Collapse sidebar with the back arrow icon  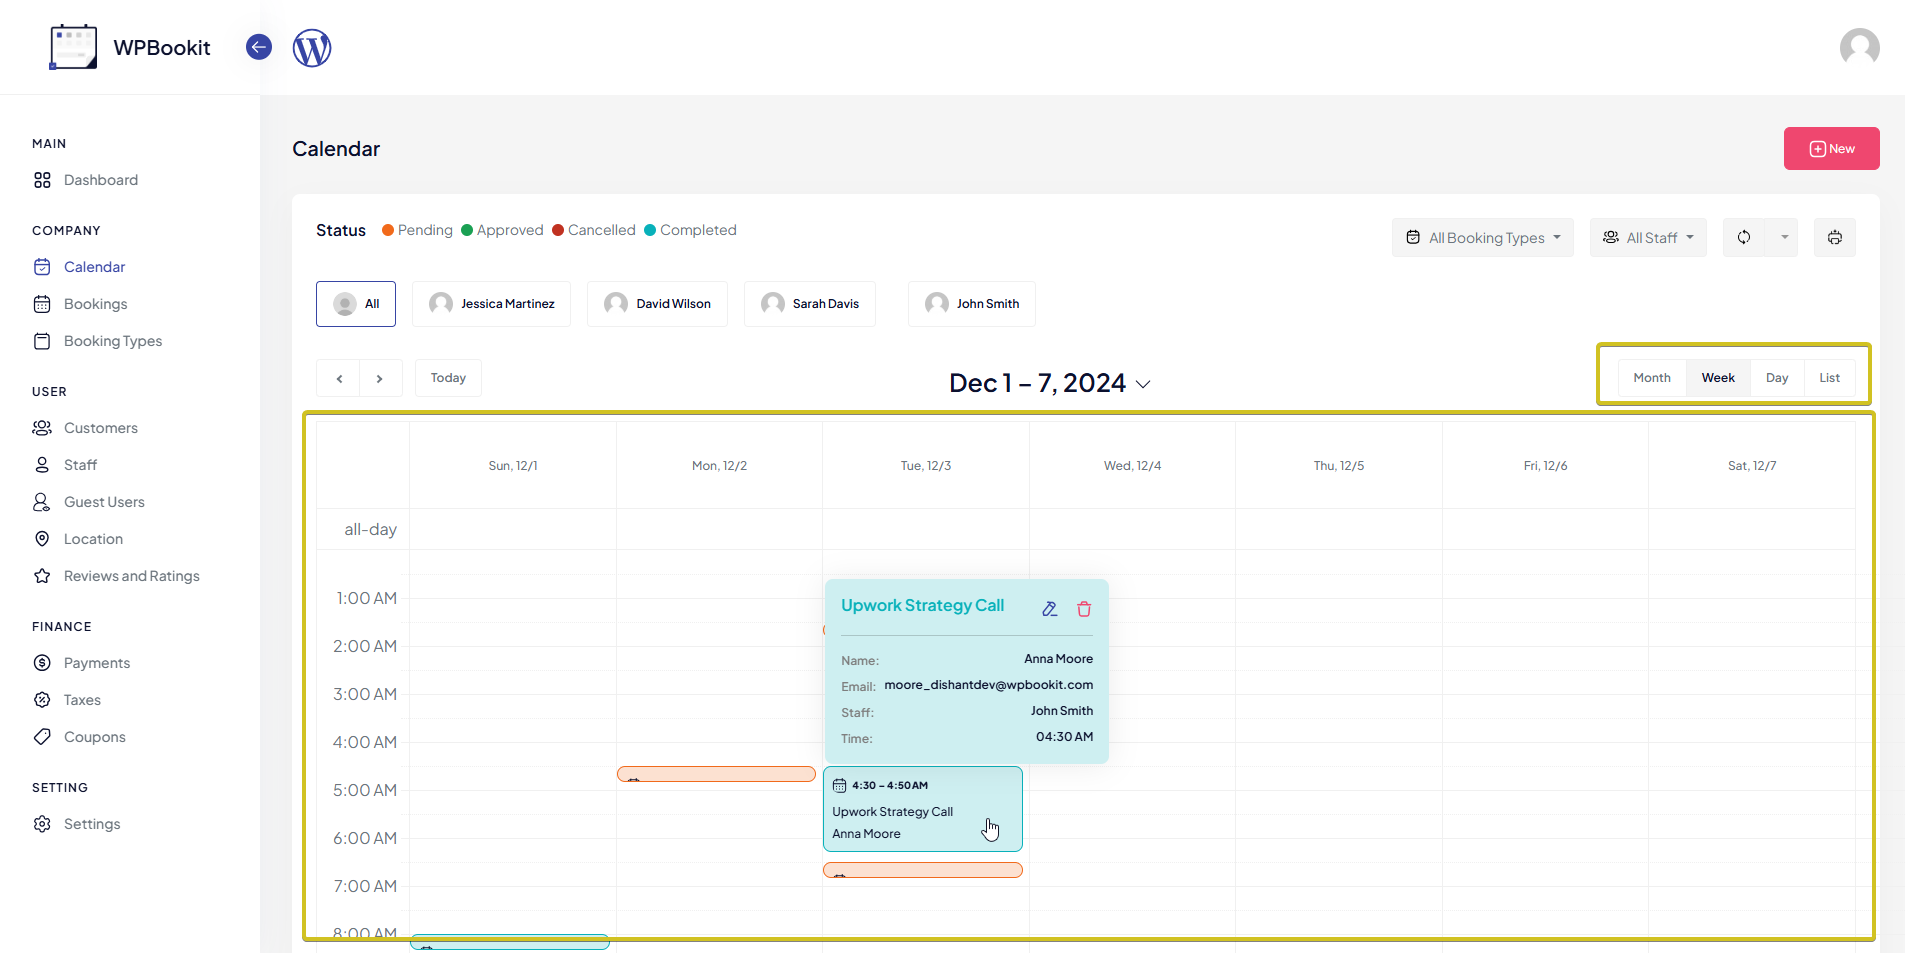click(259, 47)
